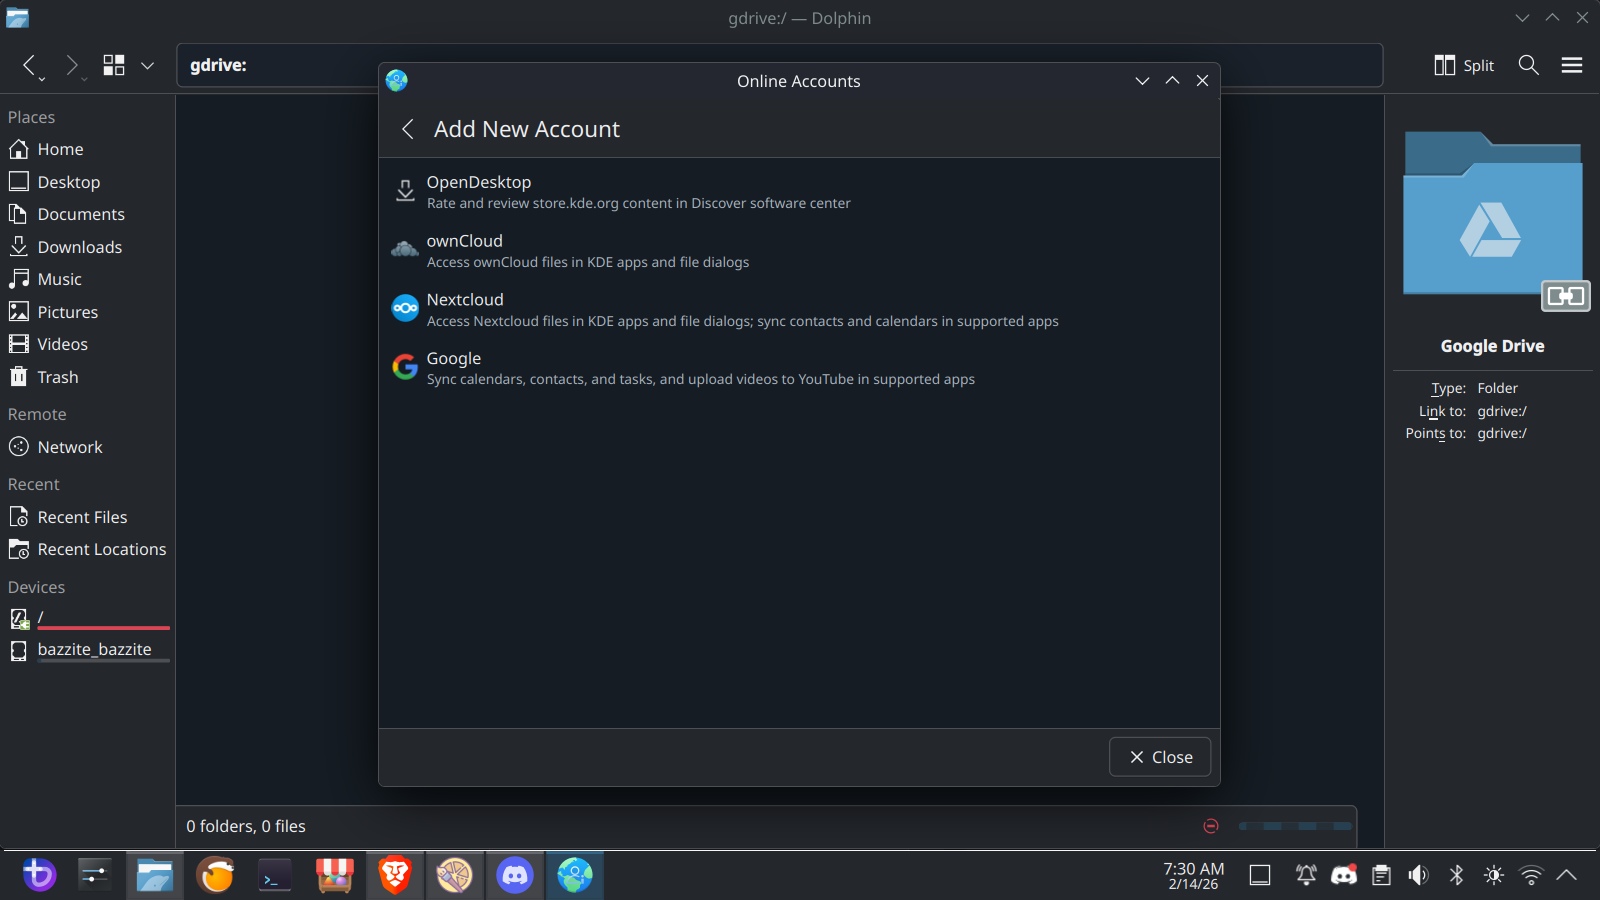Open the bazzite_bazzite device
Viewport: 1600px width, 900px height.
(87, 650)
